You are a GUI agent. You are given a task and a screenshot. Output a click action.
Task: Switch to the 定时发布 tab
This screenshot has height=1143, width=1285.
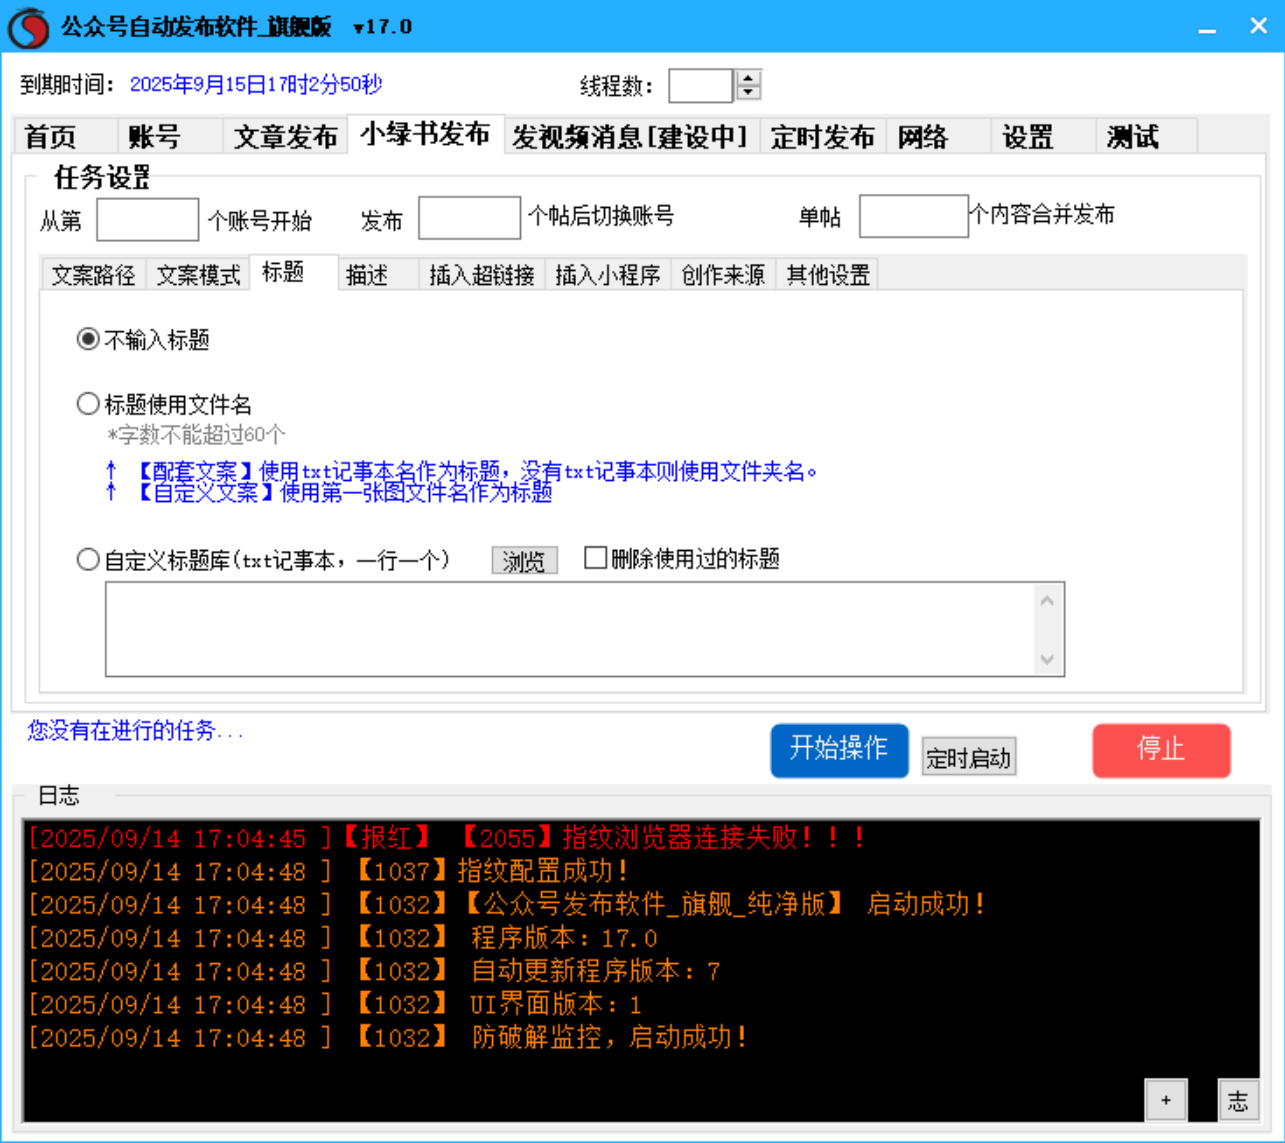(822, 137)
